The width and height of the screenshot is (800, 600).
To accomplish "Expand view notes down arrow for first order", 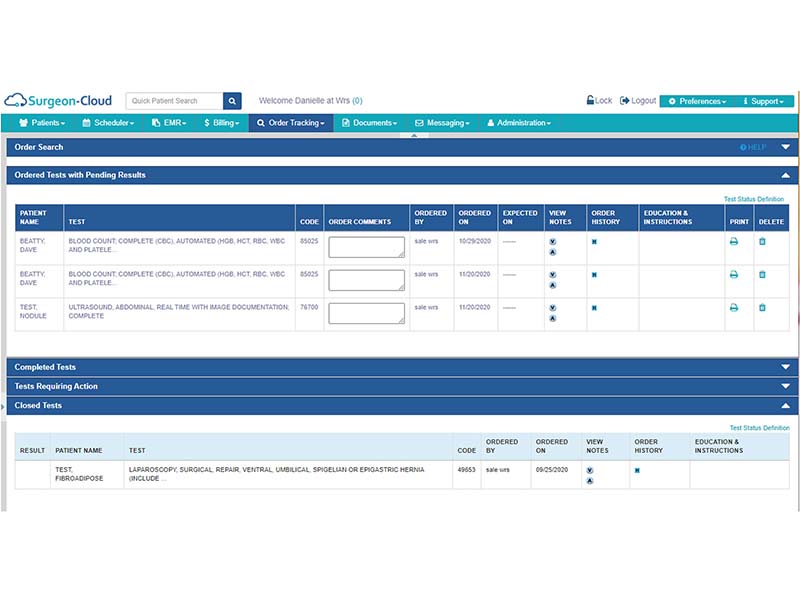I will 553,242.
